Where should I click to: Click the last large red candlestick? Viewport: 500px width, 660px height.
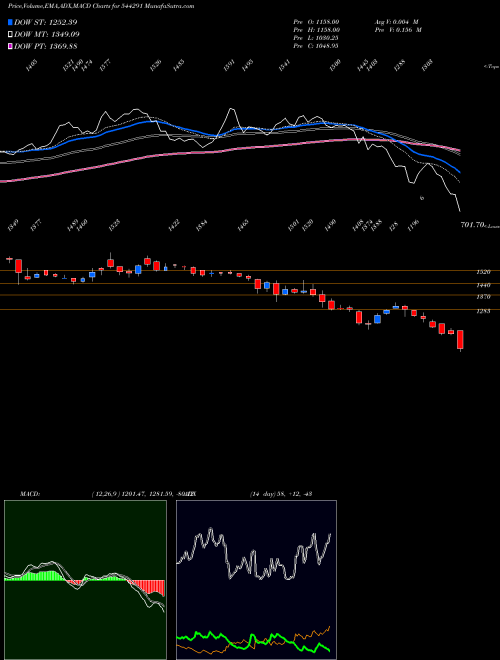[x=460, y=340]
